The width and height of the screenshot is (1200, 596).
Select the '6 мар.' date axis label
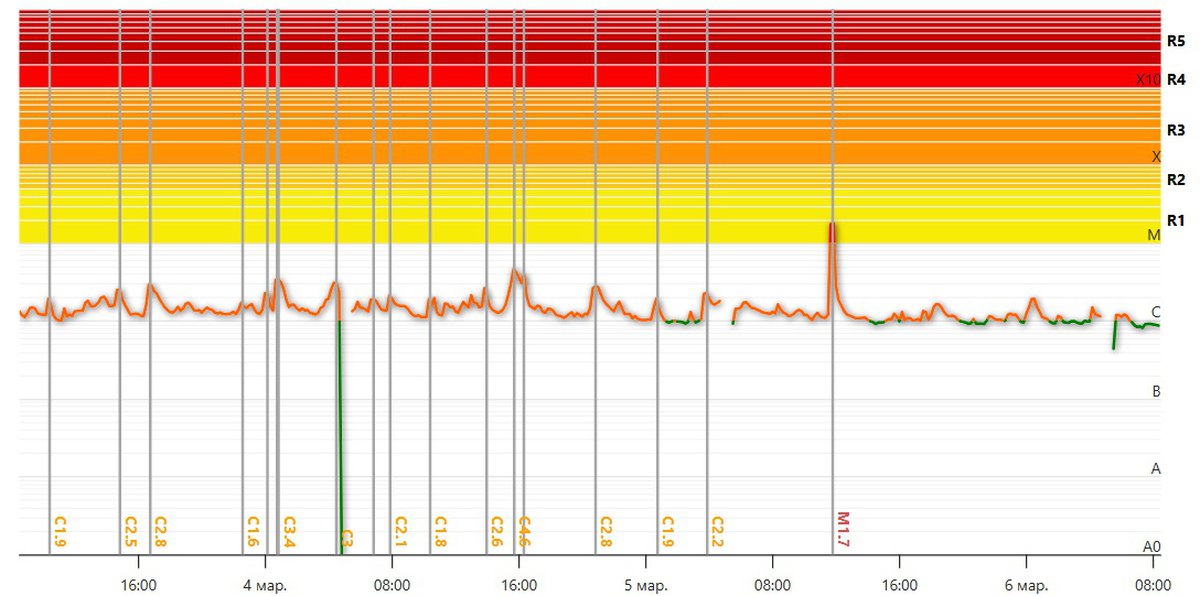pyautogui.click(x=1026, y=584)
